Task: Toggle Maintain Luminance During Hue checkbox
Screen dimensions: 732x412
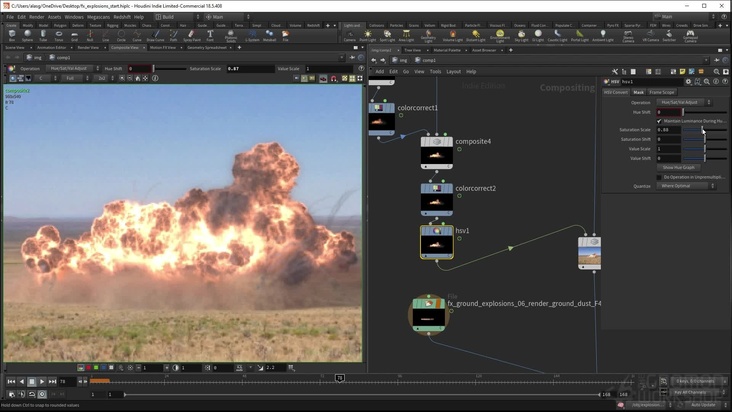Action: (x=659, y=121)
